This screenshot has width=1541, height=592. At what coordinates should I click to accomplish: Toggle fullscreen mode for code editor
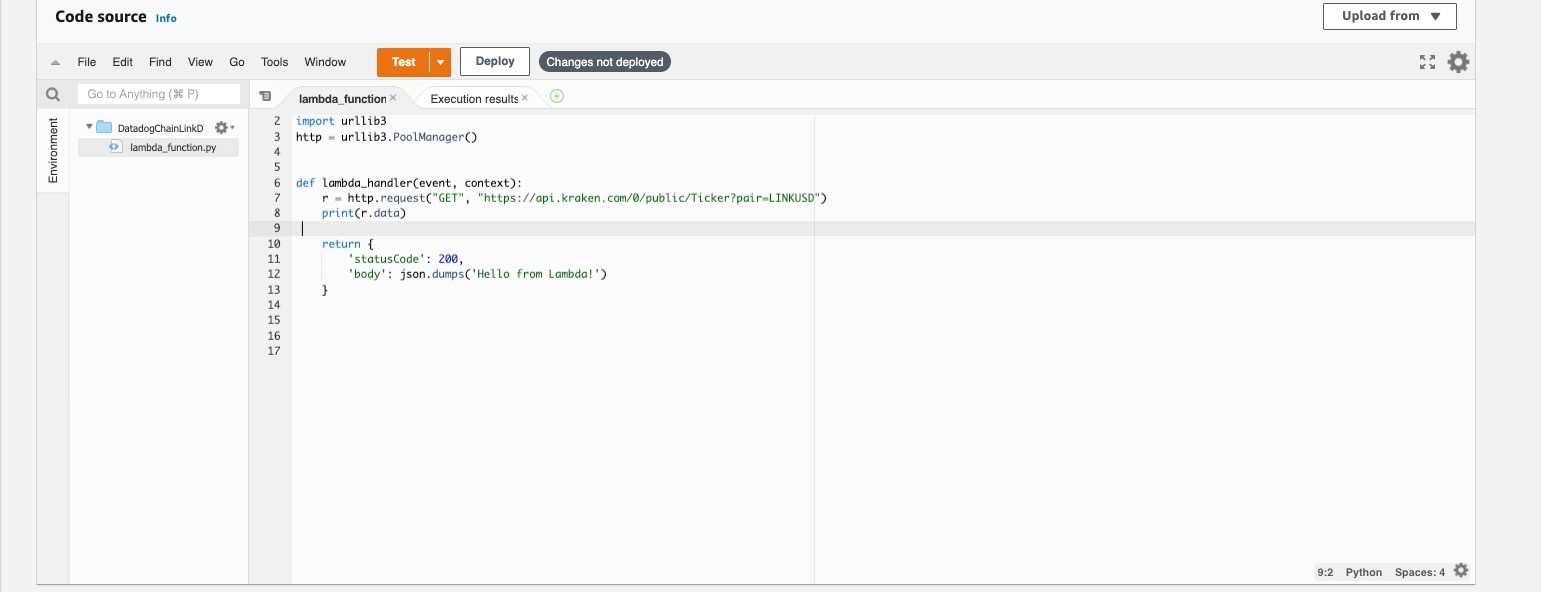coord(1427,62)
